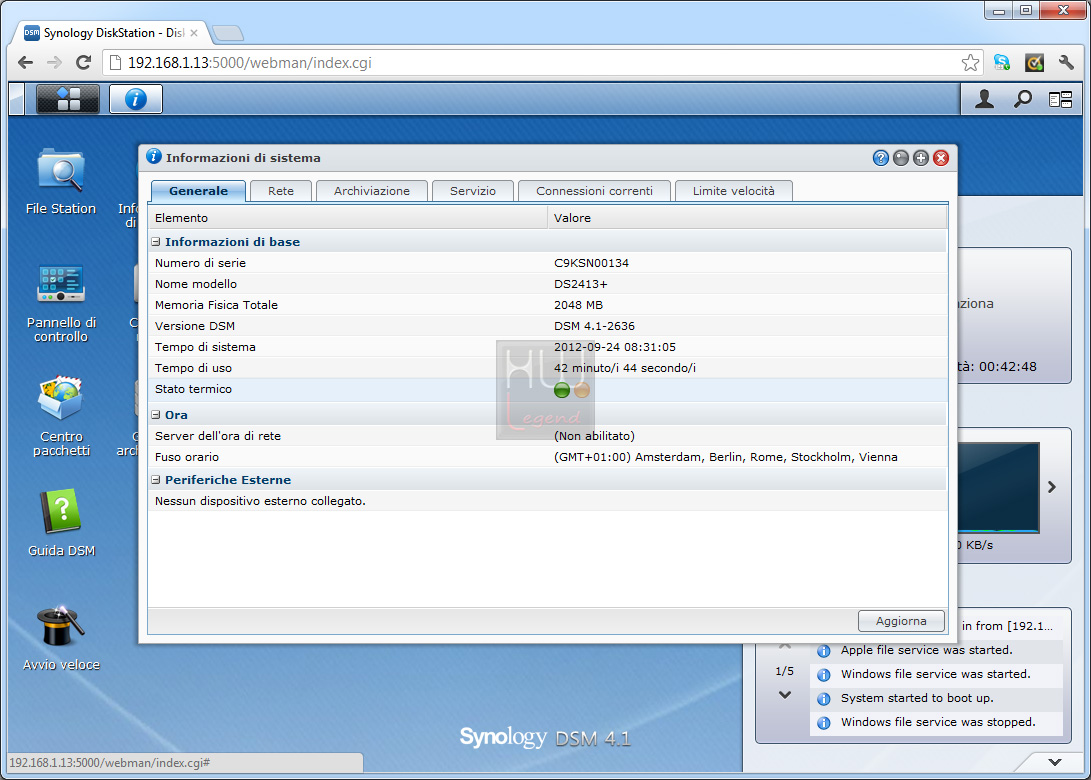
Task: Click the Skype extension icon in browser toolbar
Action: pos(1002,63)
